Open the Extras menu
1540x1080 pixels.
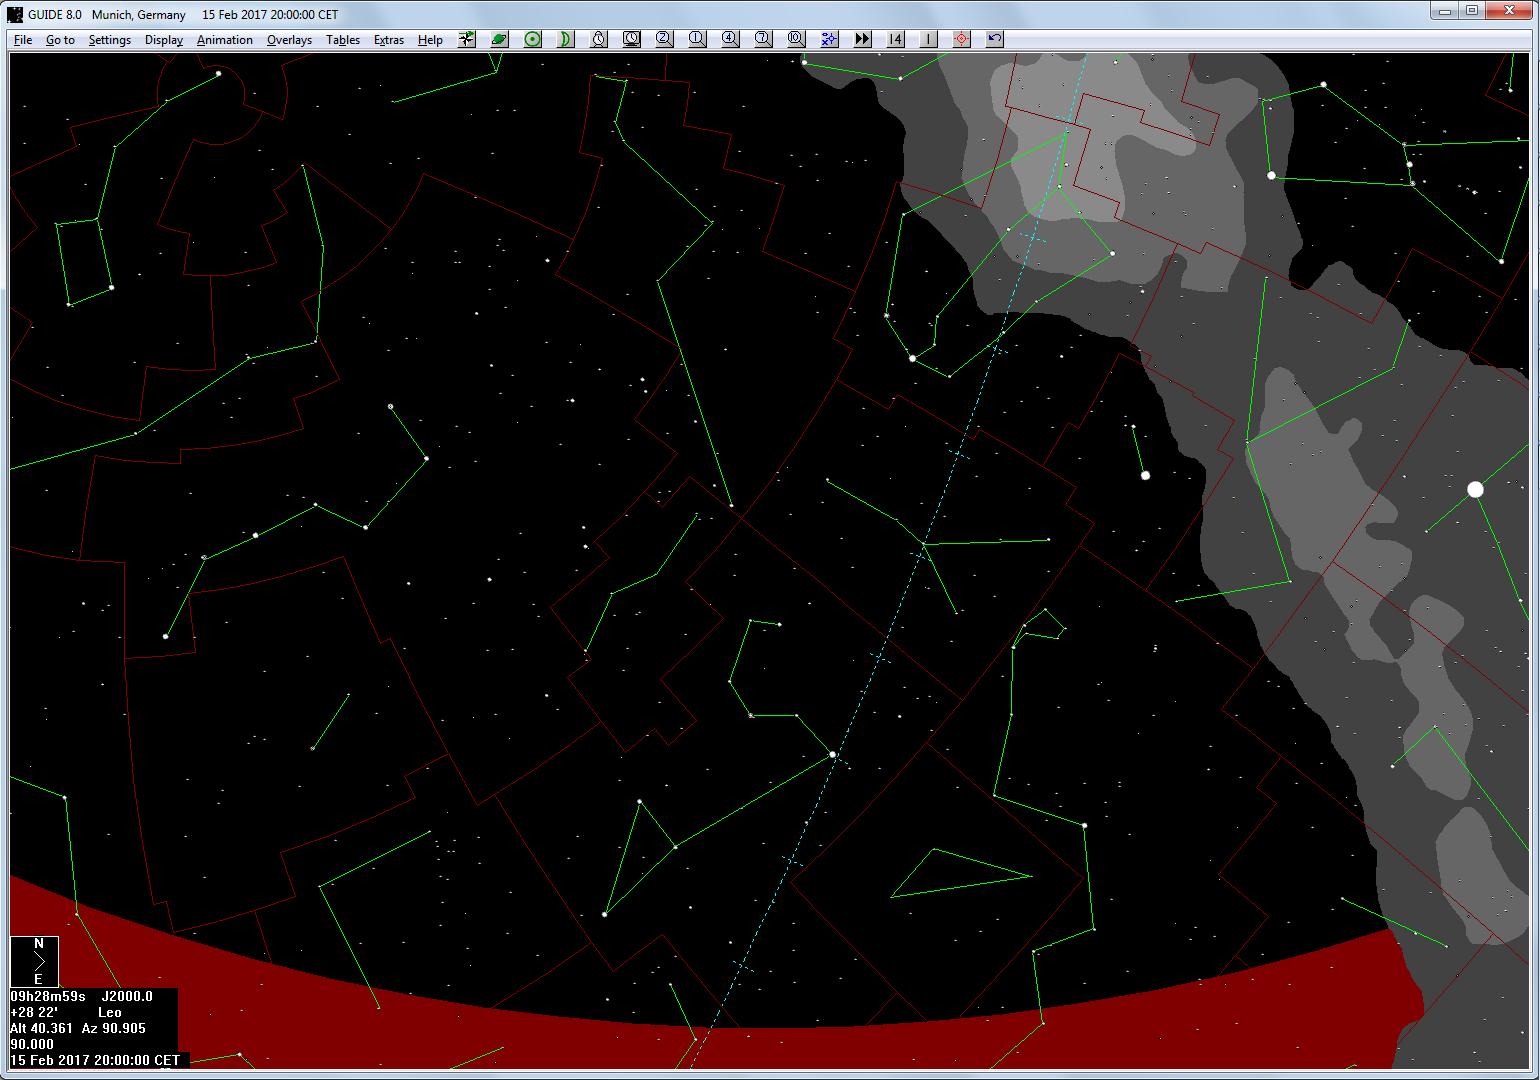coord(389,40)
